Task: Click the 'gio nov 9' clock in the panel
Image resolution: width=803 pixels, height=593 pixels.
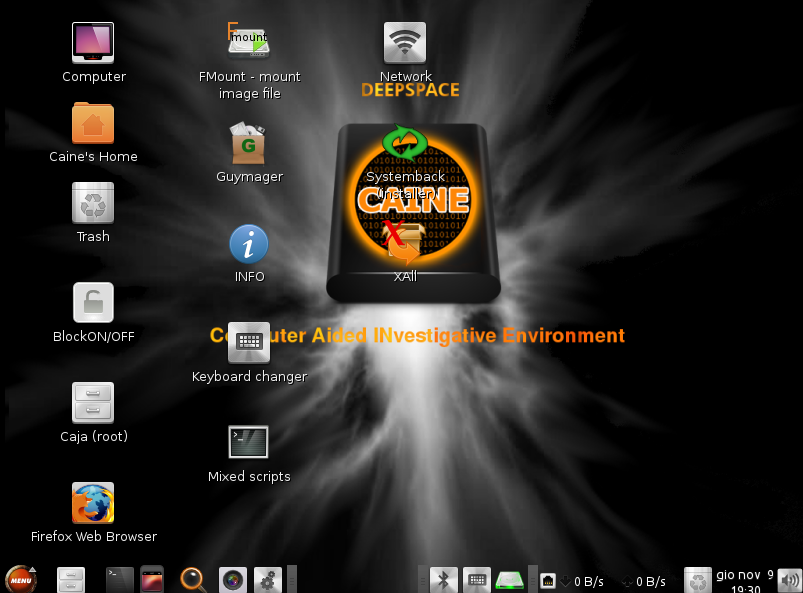Action: click(745, 581)
